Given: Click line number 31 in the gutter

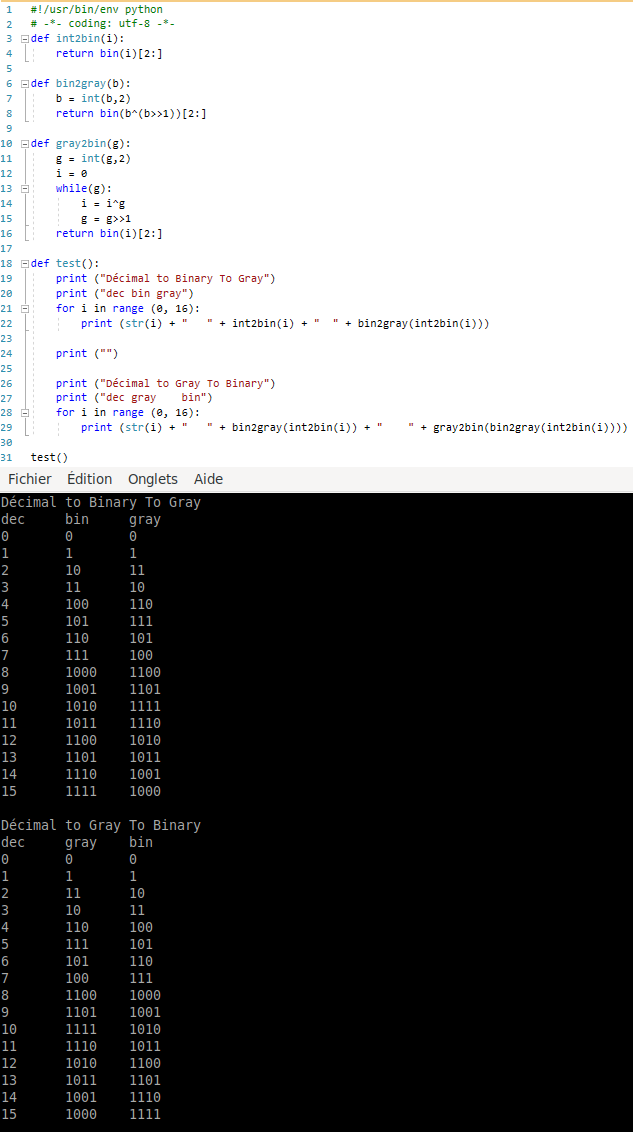Looking at the screenshot, I should coord(8,458).
